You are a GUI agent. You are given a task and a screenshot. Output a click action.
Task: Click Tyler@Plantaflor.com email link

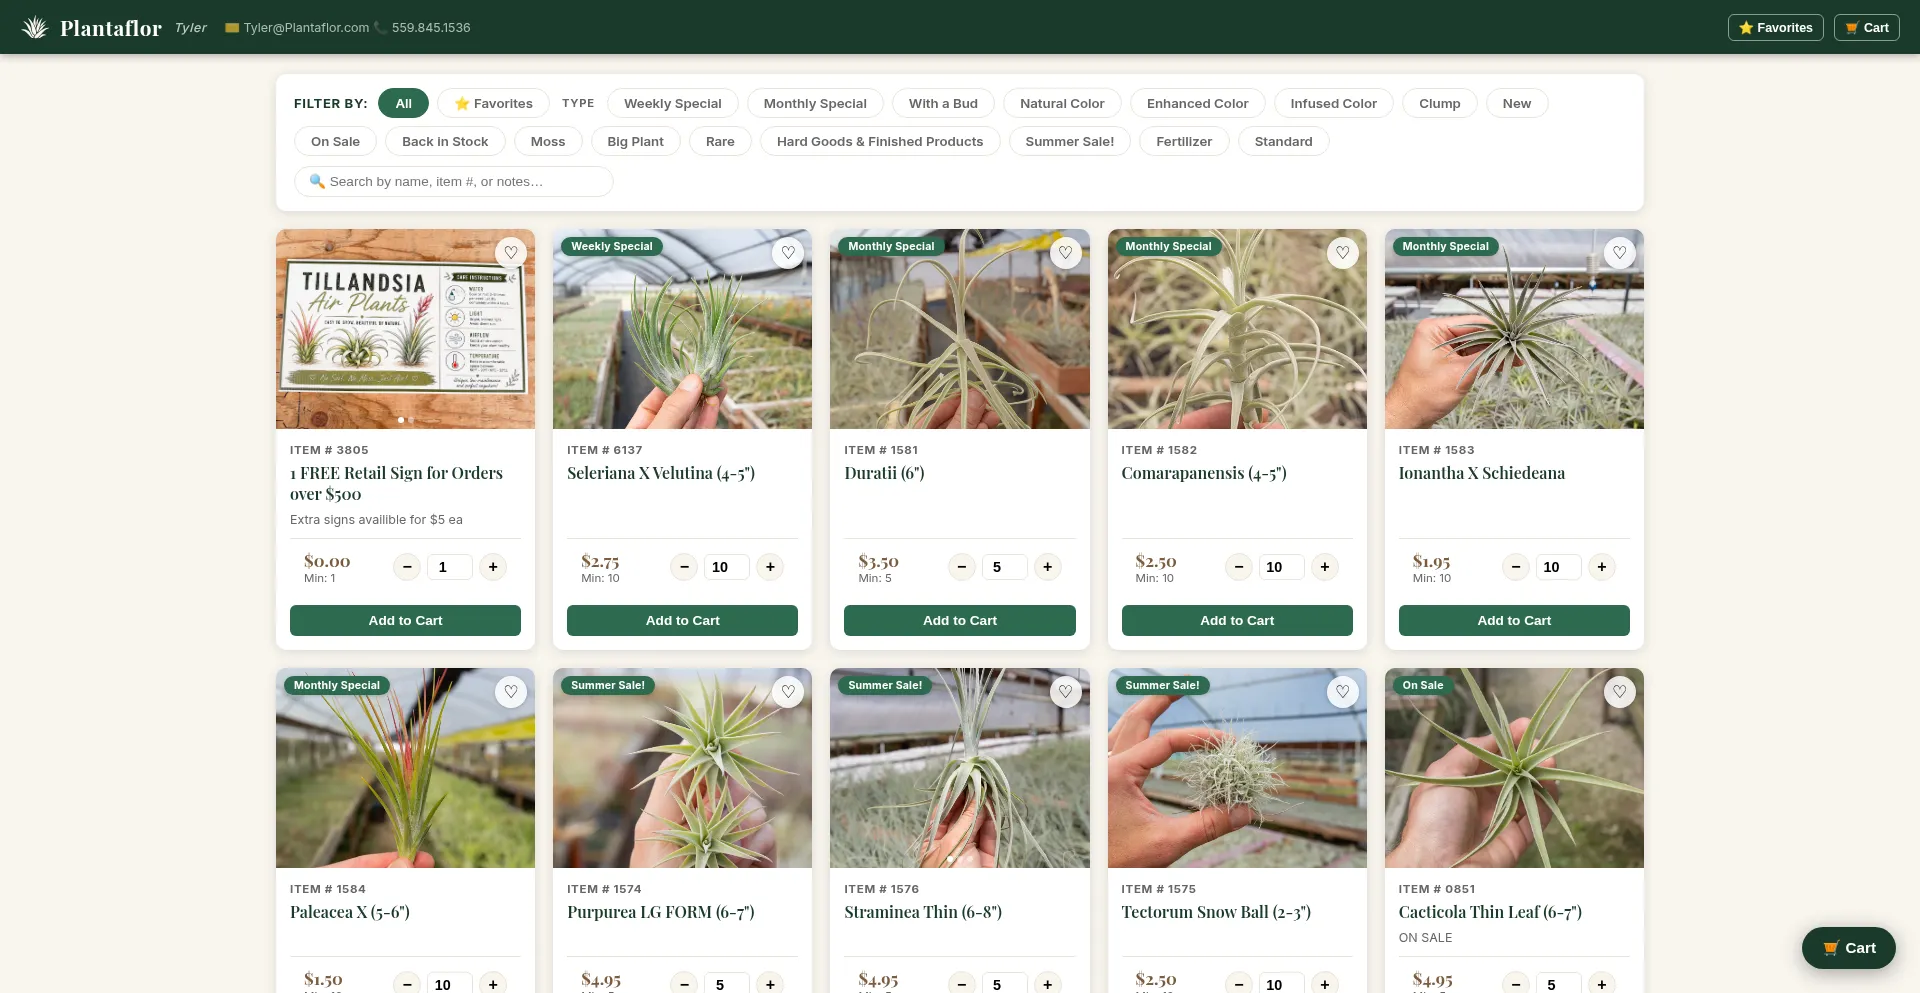[306, 27]
